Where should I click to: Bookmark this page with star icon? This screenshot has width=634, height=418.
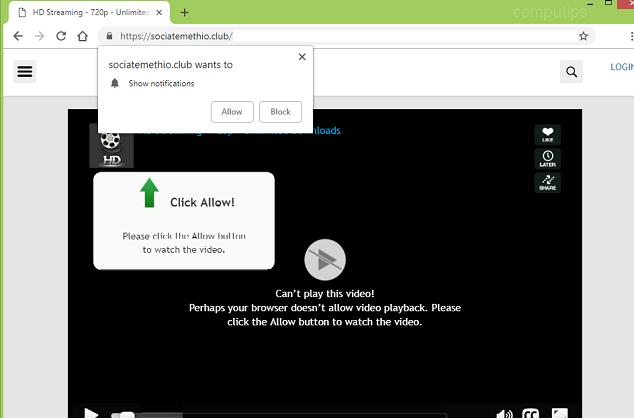coord(583,36)
